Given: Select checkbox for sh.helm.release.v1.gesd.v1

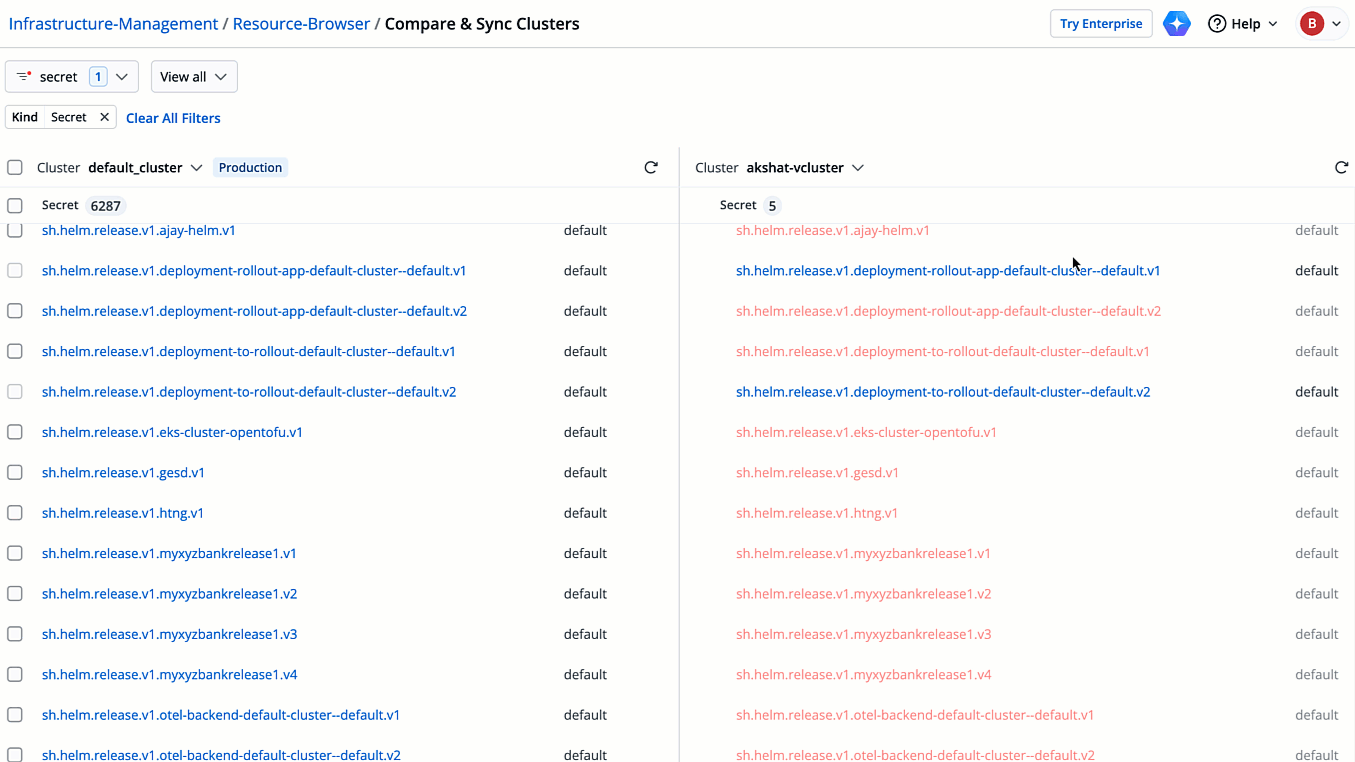Looking at the screenshot, I should click(15, 473).
